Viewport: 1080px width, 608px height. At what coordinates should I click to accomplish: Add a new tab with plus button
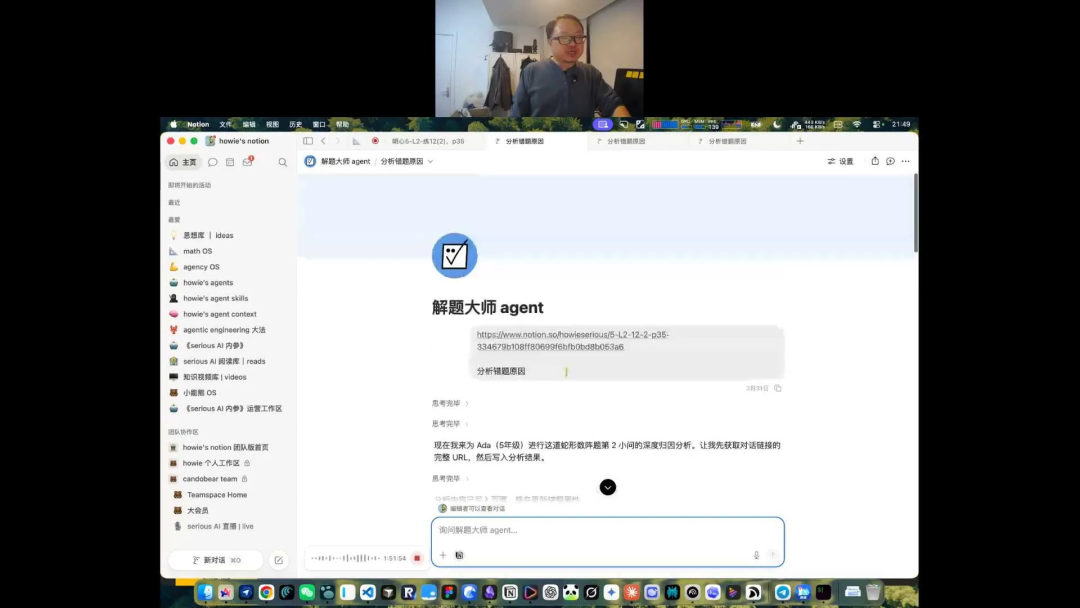(x=800, y=141)
